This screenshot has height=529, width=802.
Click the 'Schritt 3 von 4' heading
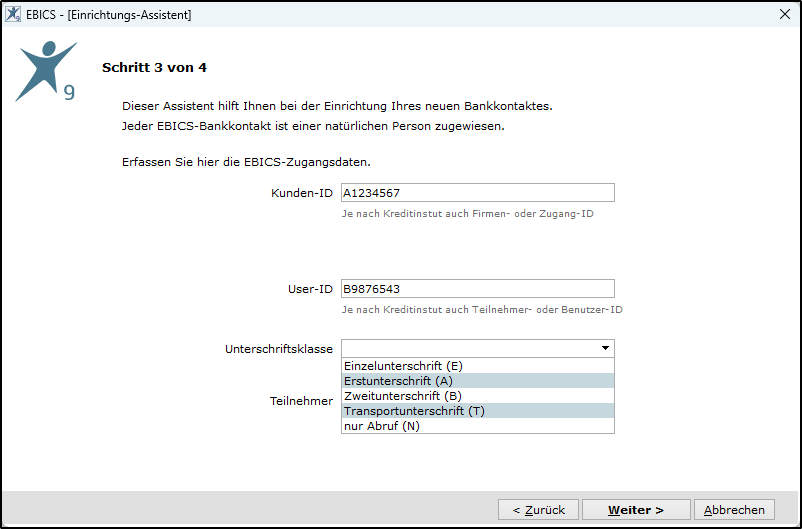pyautogui.click(x=154, y=68)
